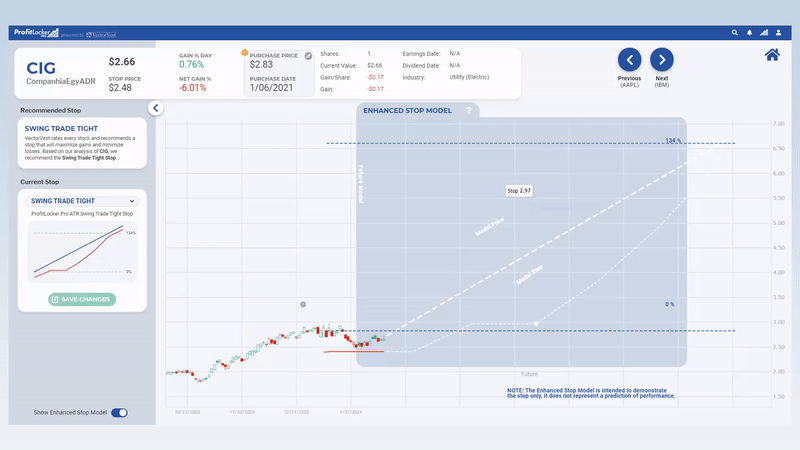Click the gray circle marker on chart
Image resolution: width=800 pixels, height=450 pixels.
[303, 305]
